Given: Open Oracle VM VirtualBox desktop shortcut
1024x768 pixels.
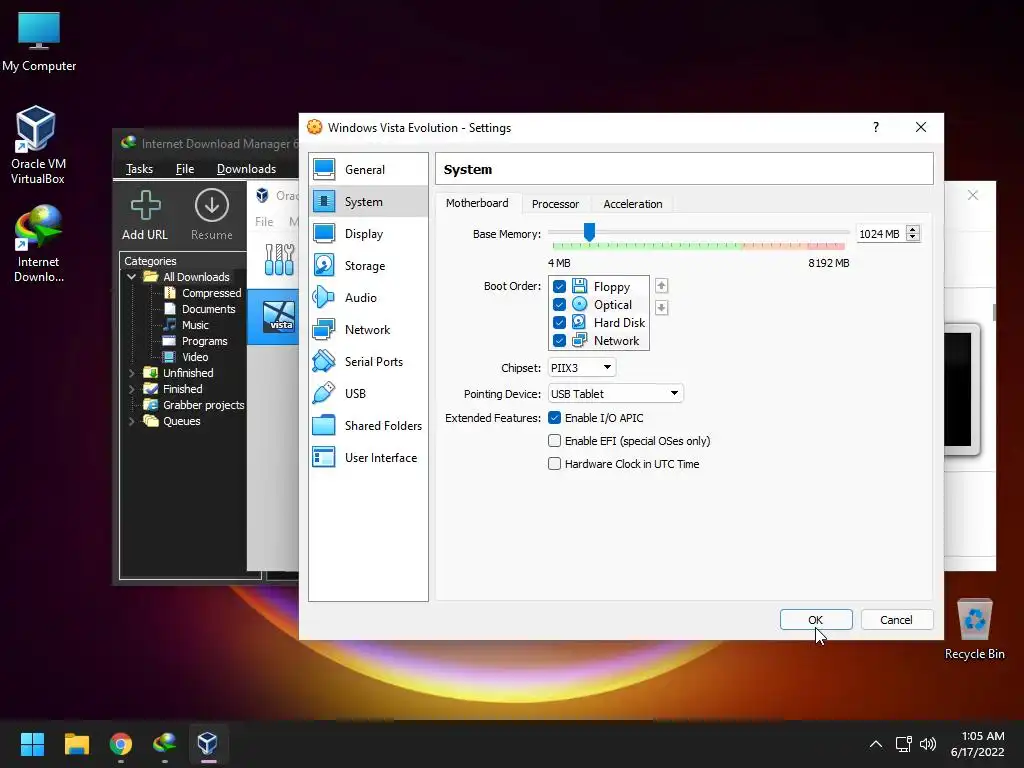Looking at the screenshot, I should pos(37,145).
